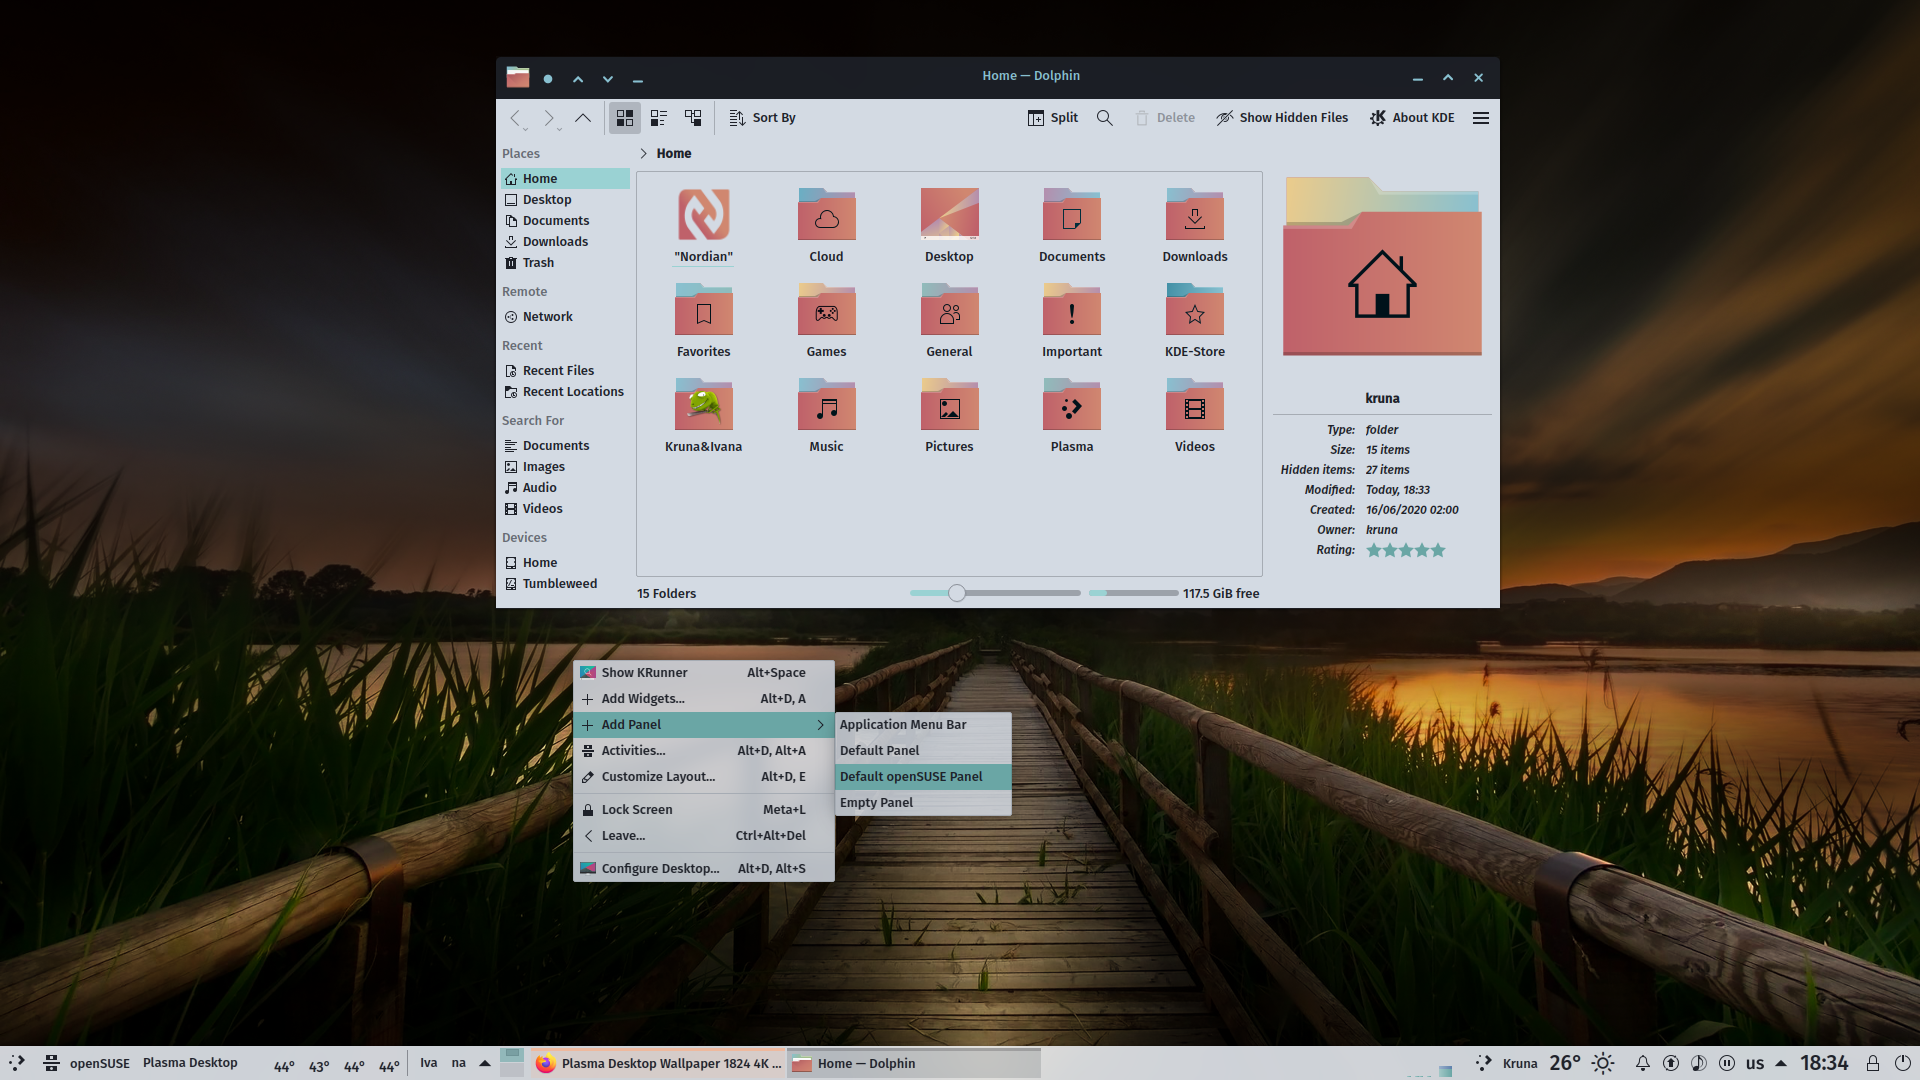Image resolution: width=1920 pixels, height=1080 pixels.
Task: Search for Videos in sidebar
Action: click(x=565, y=509)
